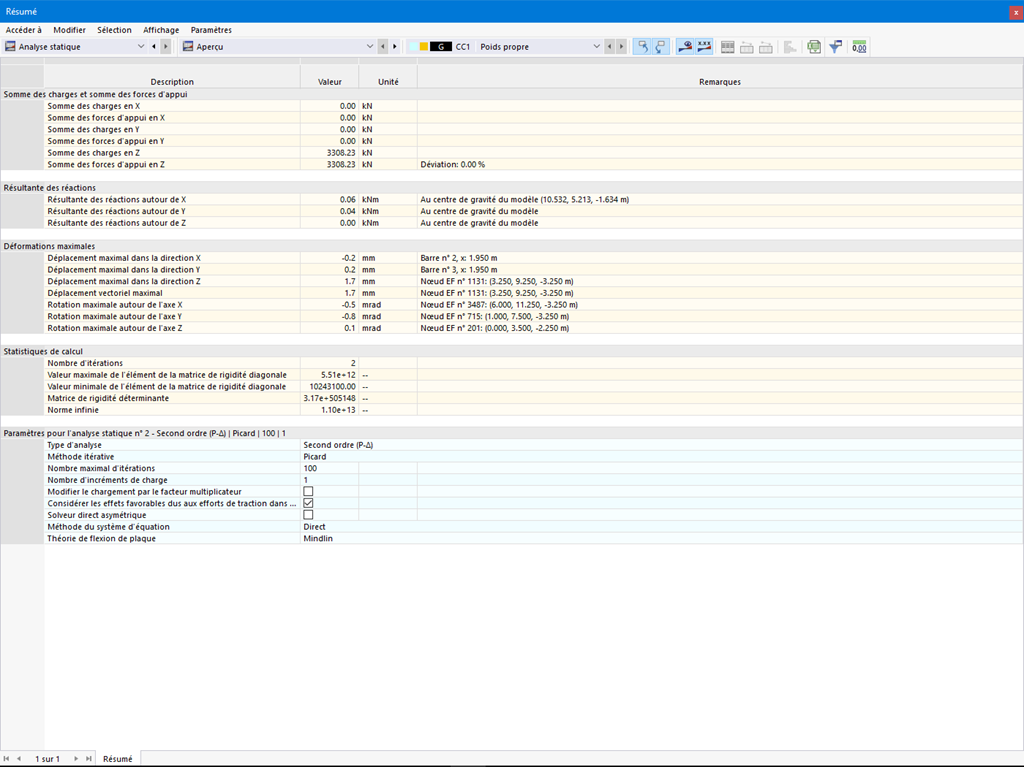Click 'Barre n° 2, x: 1.950 m' remark
Screen dimensions: 1024x767
tap(458, 258)
